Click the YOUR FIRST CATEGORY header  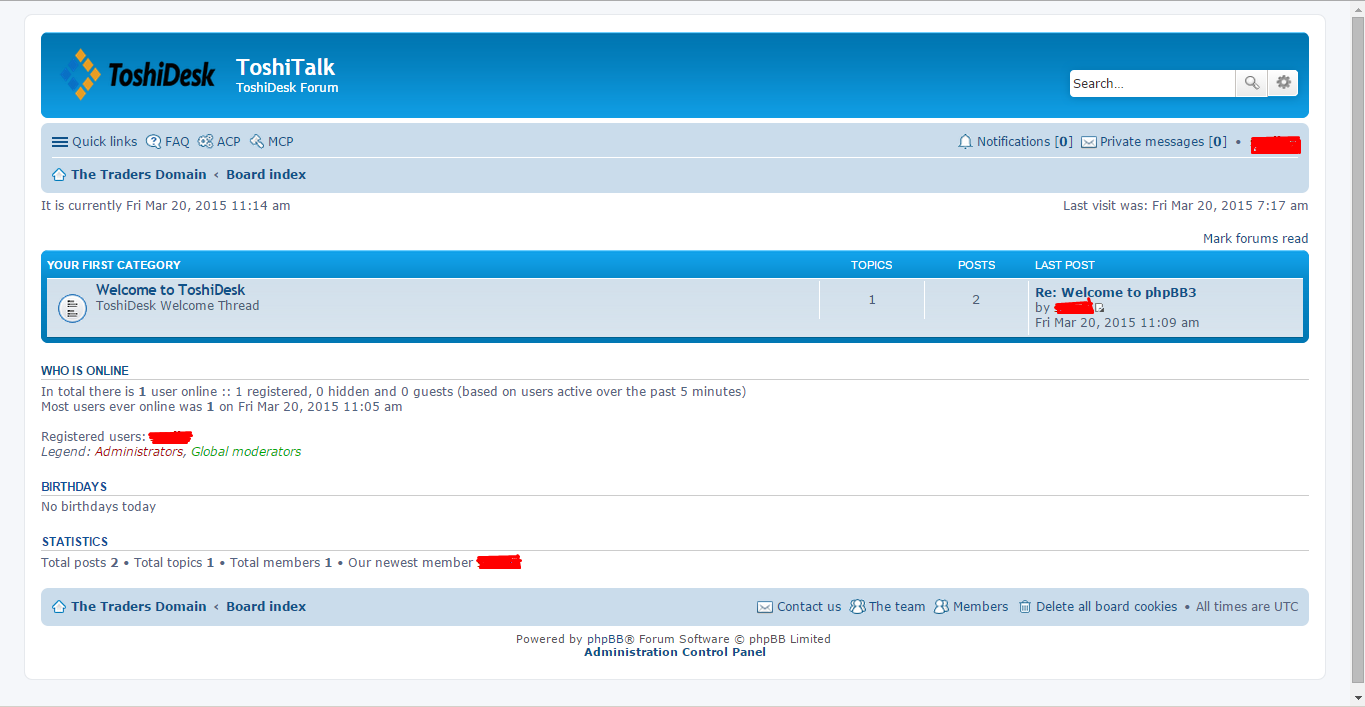pyautogui.click(x=114, y=265)
